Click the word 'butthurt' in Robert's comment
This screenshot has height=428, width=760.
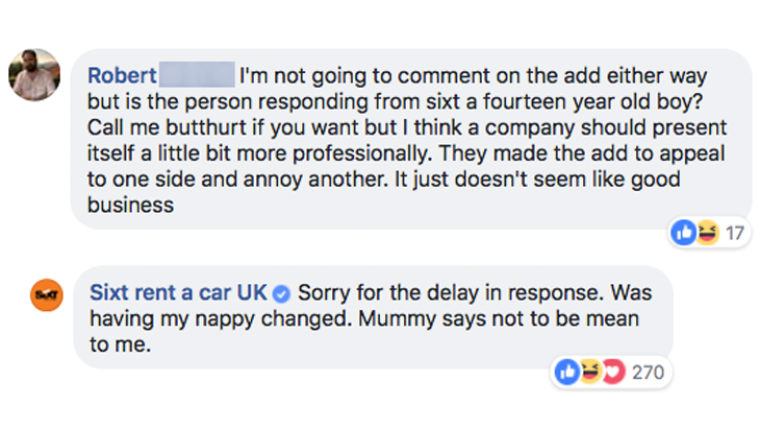206,127
